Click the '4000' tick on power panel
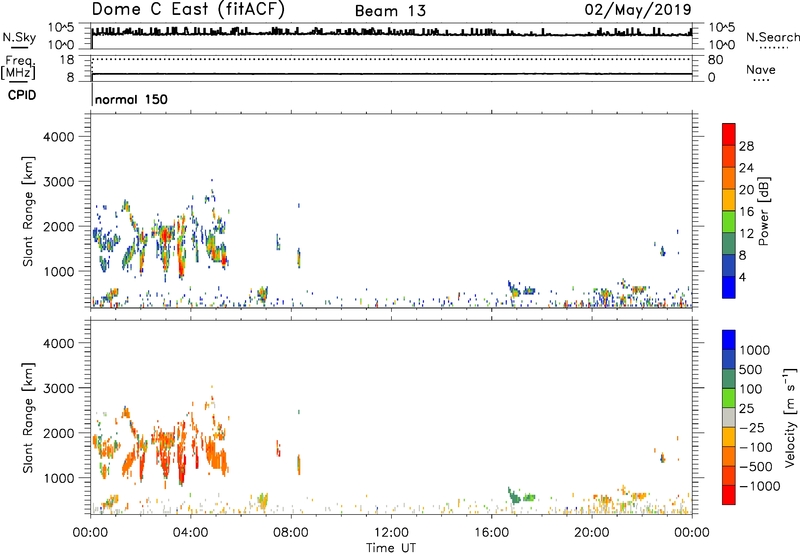This screenshot has height=554, width=800. coord(59,137)
